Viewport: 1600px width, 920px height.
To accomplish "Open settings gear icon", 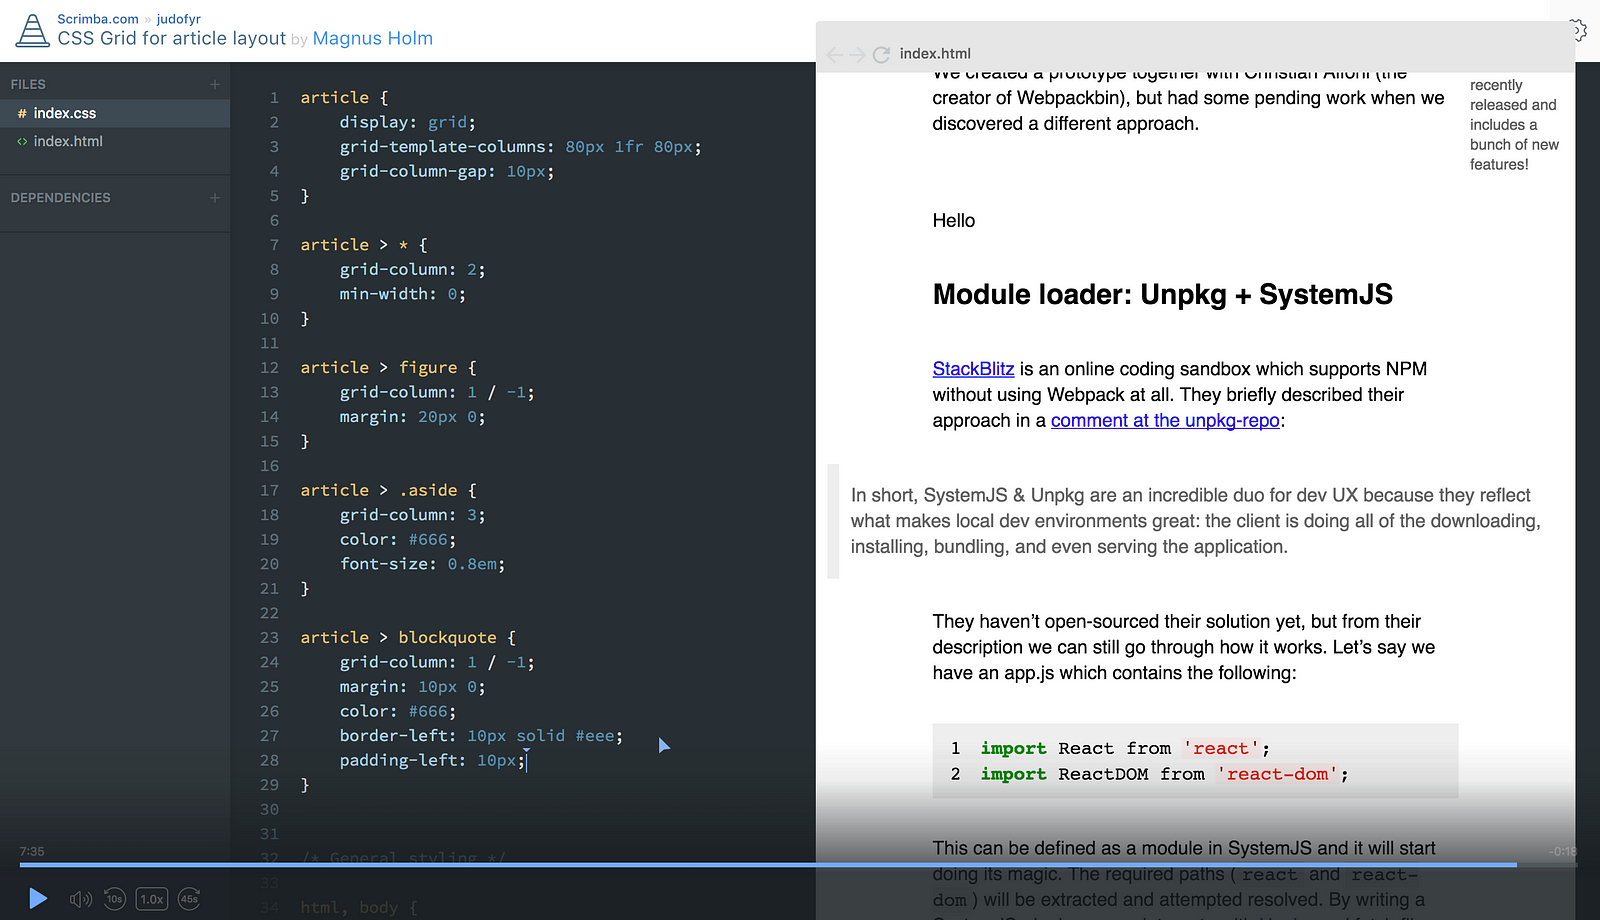I will click(x=1578, y=30).
